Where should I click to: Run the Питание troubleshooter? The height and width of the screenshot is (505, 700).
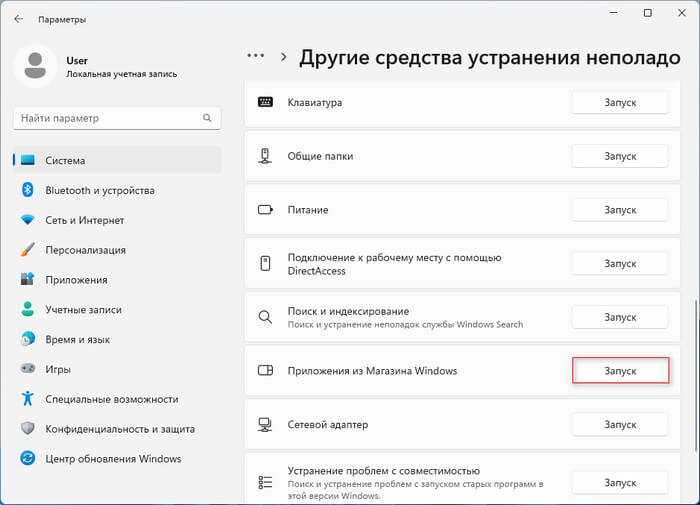click(x=620, y=210)
